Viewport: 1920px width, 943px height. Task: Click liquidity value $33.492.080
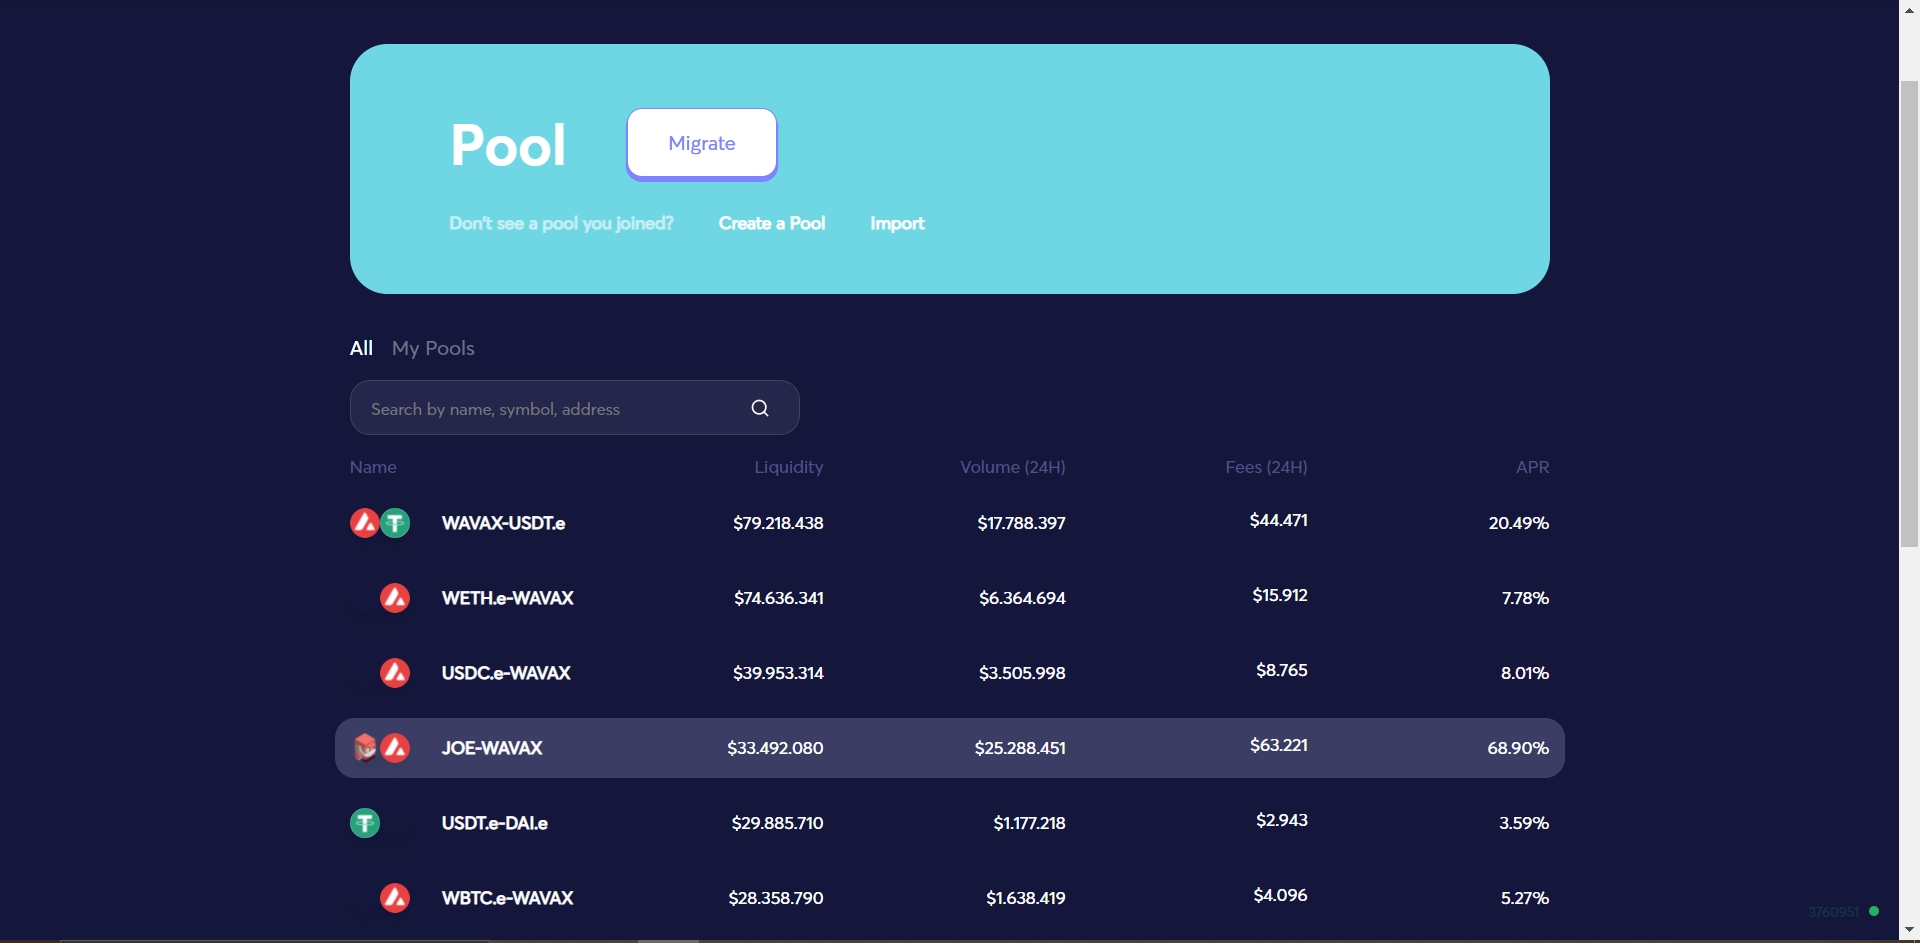click(x=775, y=748)
